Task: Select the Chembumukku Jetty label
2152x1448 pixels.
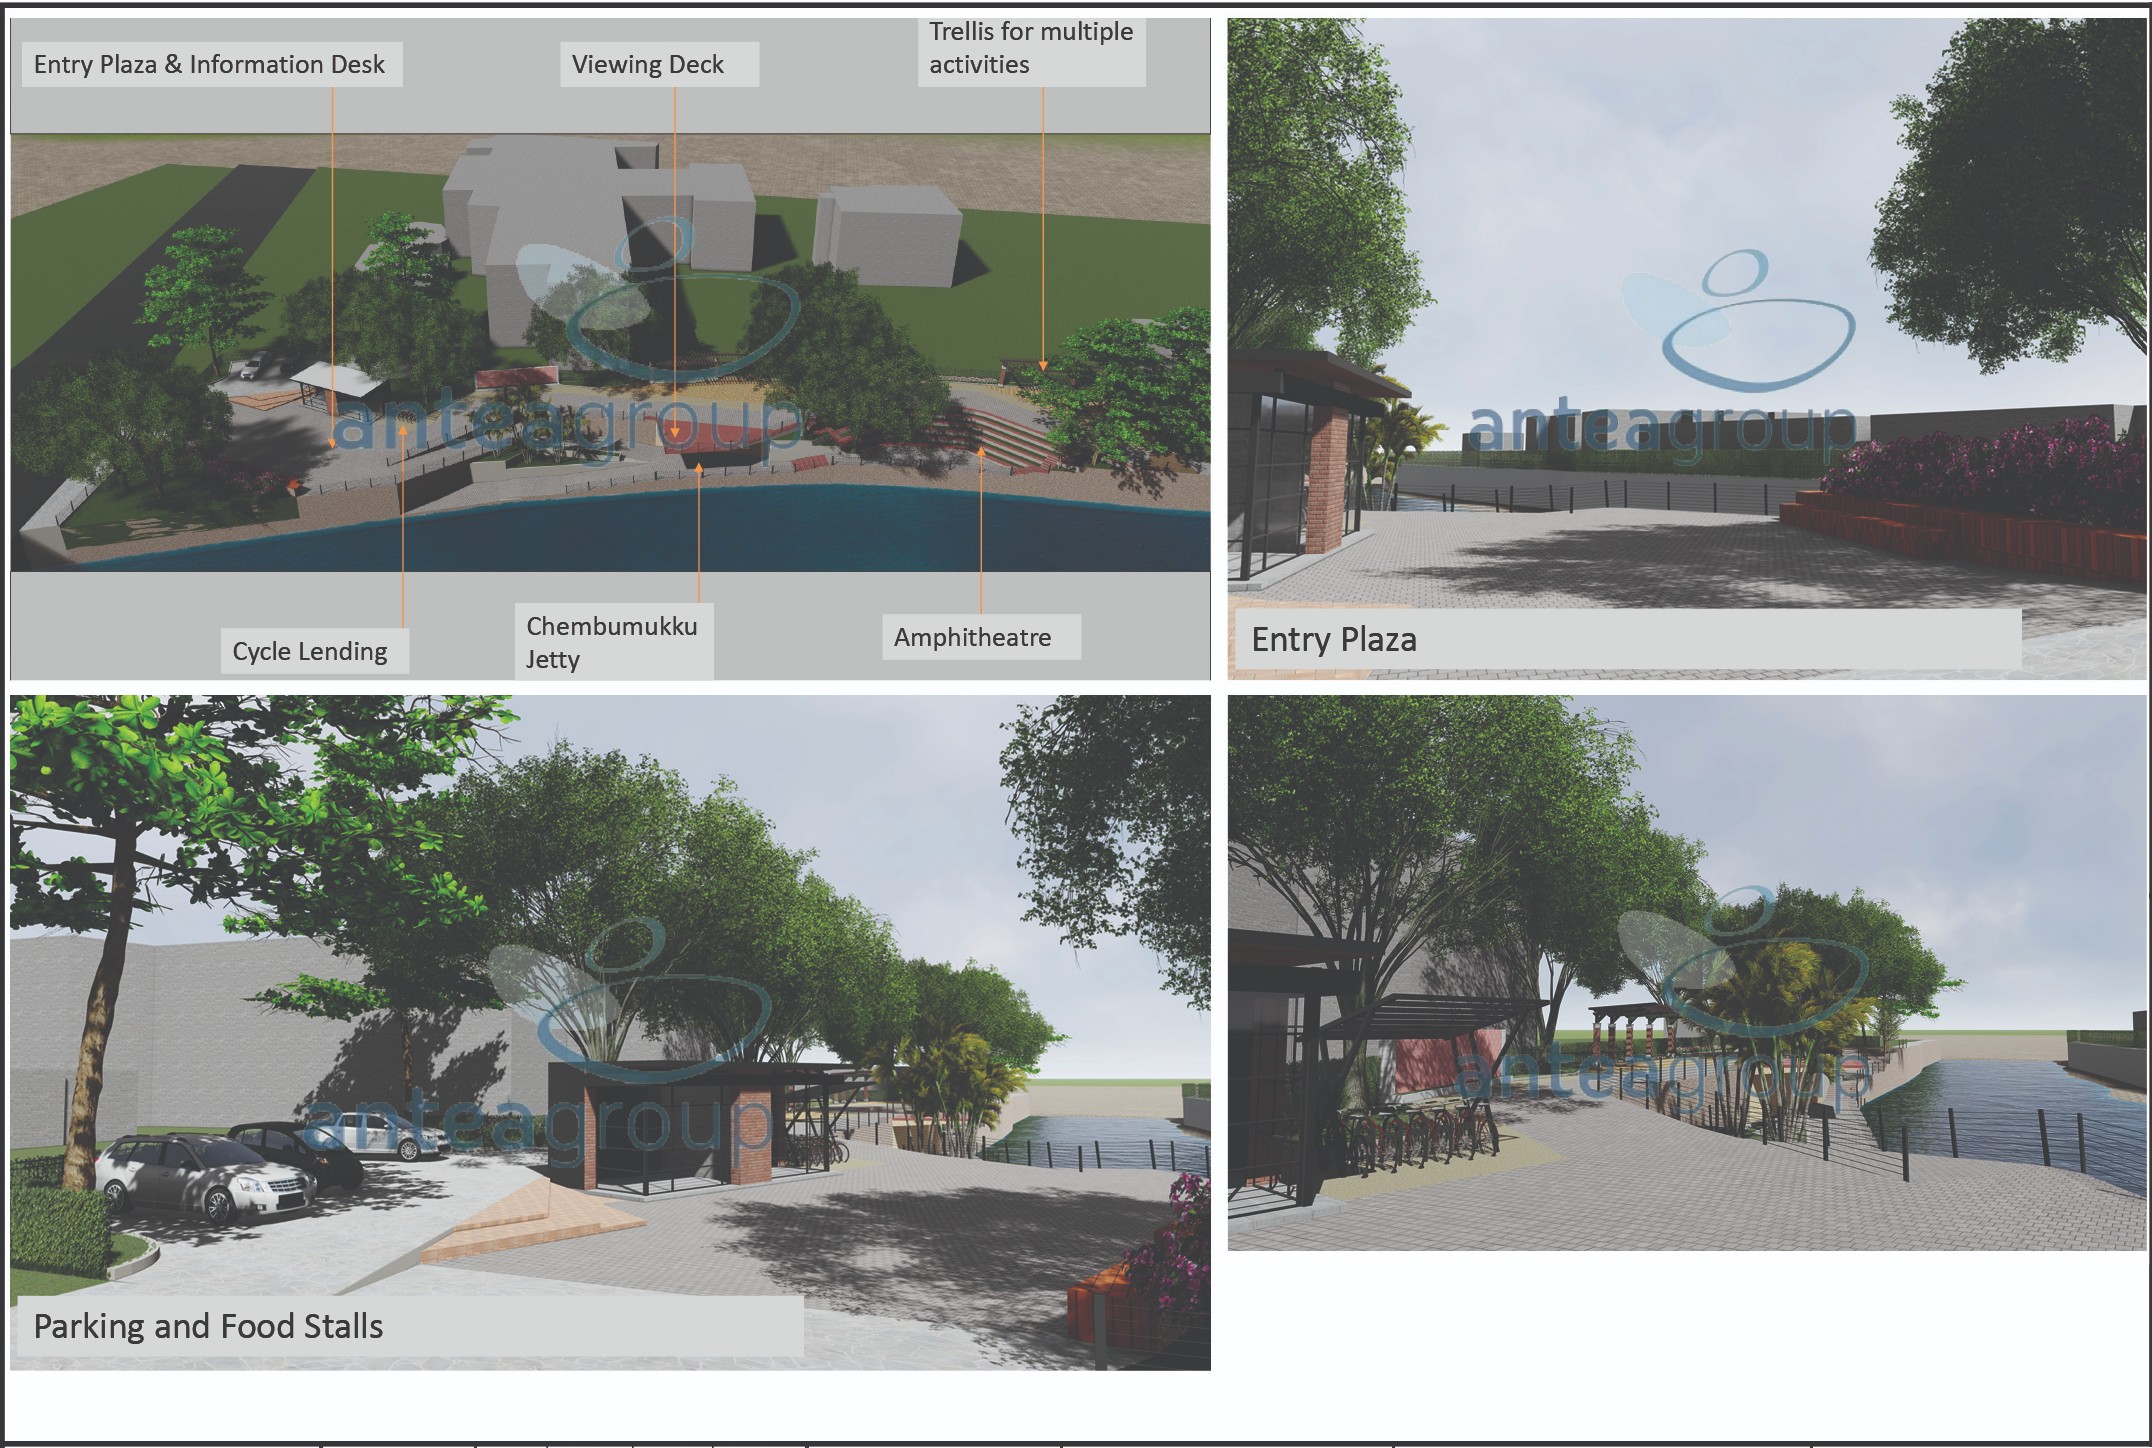Action: click(x=612, y=642)
